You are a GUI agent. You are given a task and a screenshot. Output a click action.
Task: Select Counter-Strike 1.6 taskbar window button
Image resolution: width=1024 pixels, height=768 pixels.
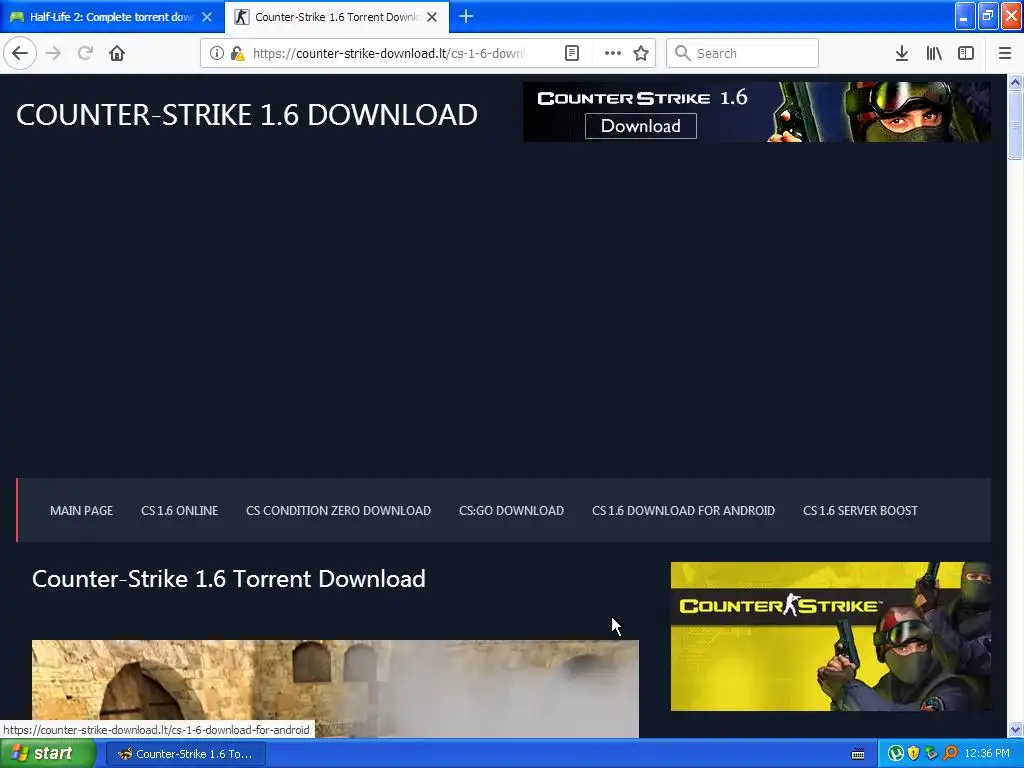coord(185,754)
